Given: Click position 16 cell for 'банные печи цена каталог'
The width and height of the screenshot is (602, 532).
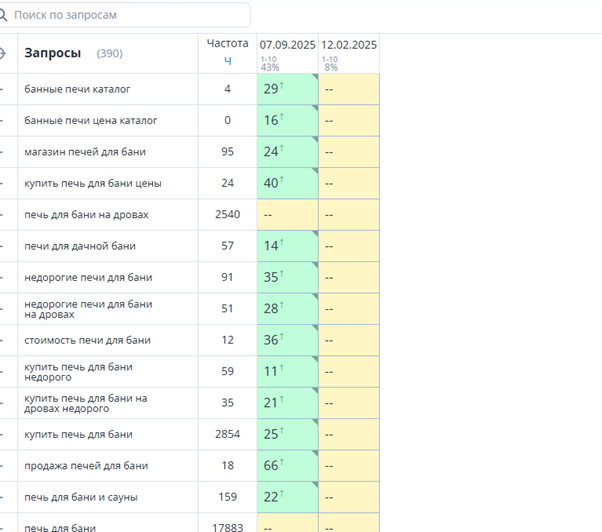Looking at the screenshot, I should (x=288, y=121).
